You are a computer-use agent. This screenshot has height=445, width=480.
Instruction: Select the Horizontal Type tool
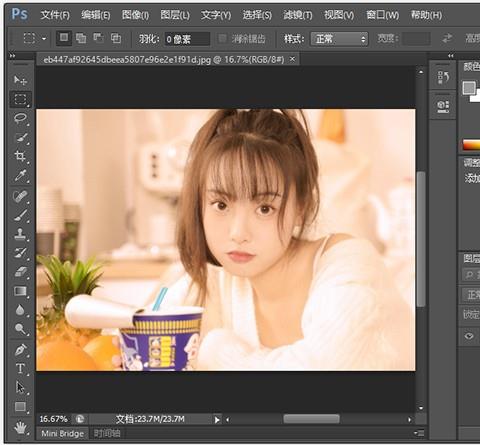(x=20, y=369)
